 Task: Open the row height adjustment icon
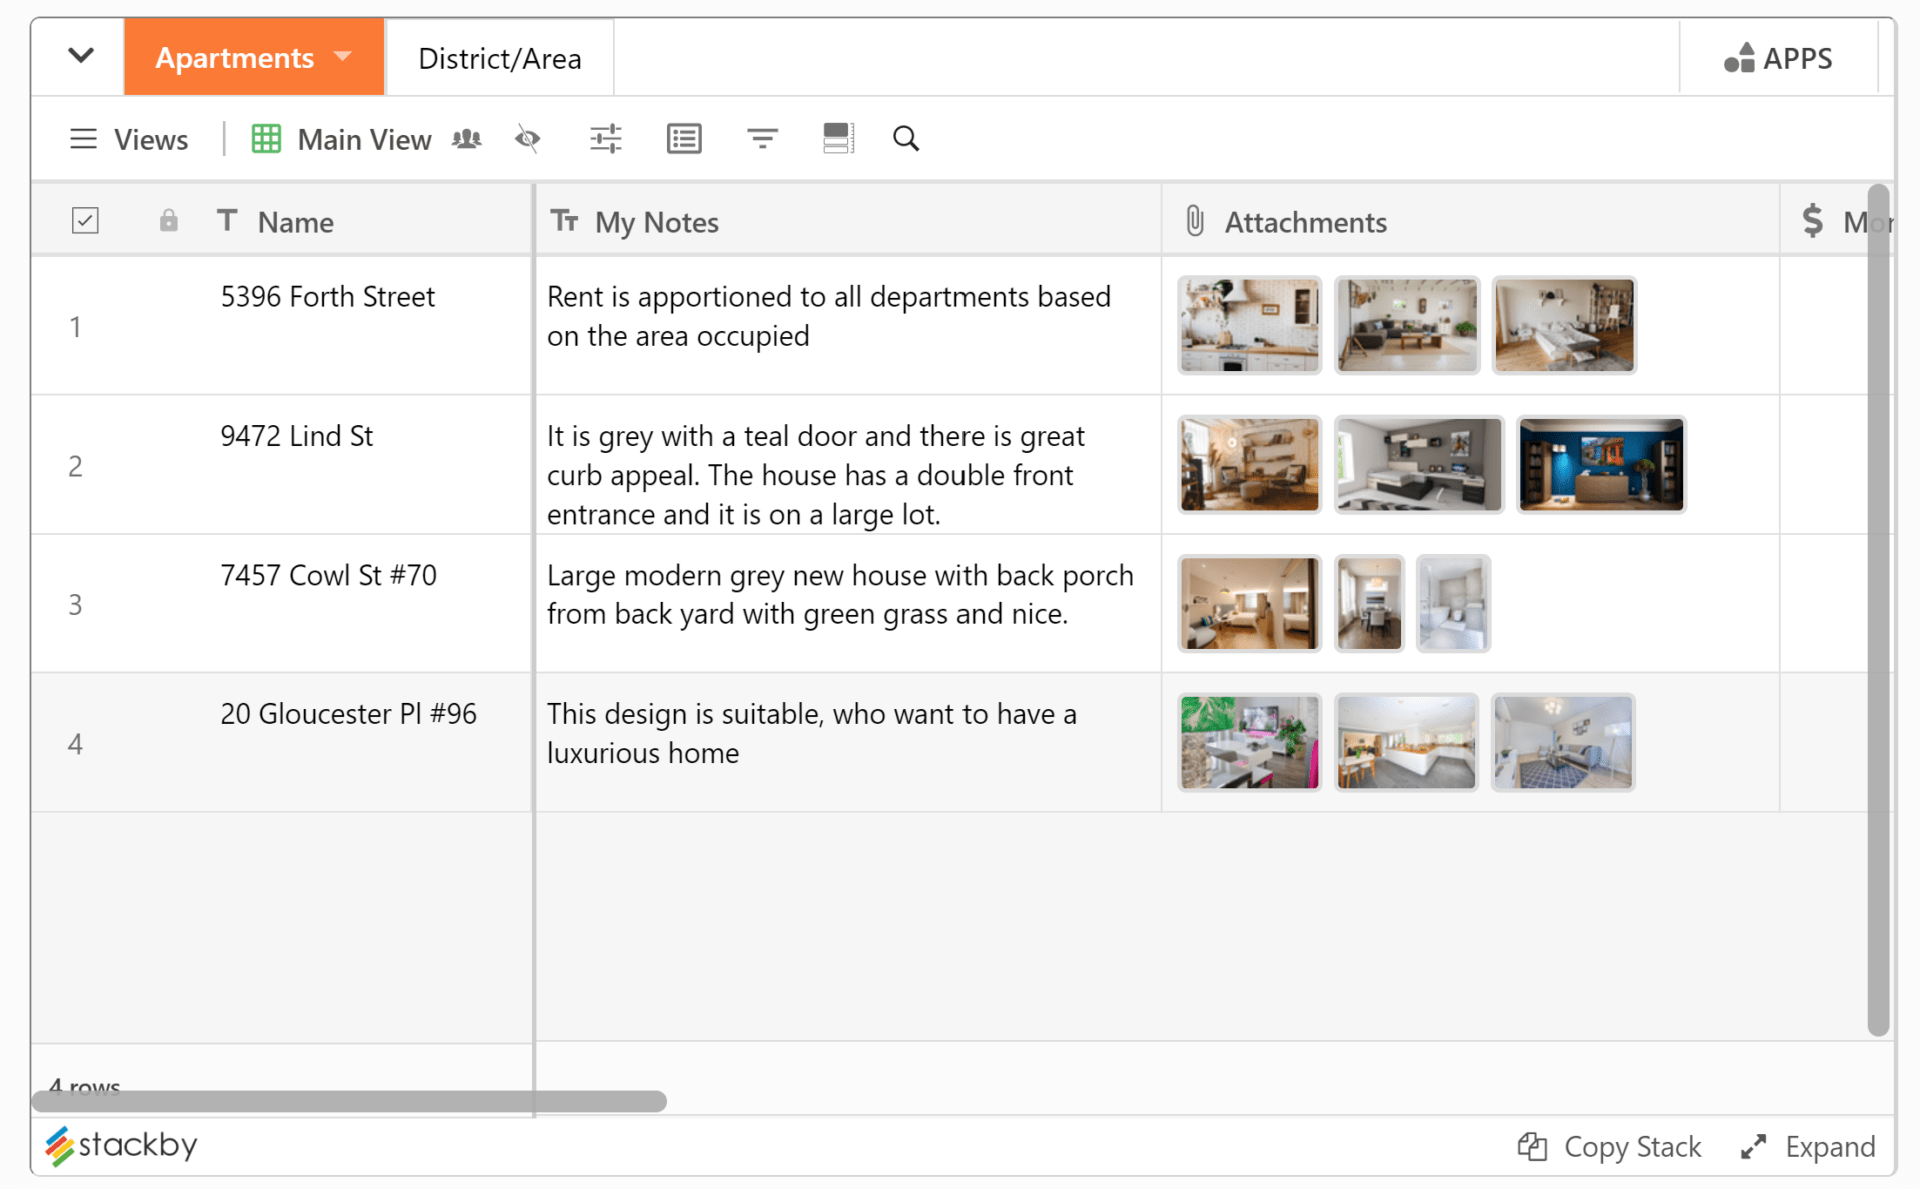coord(838,138)
